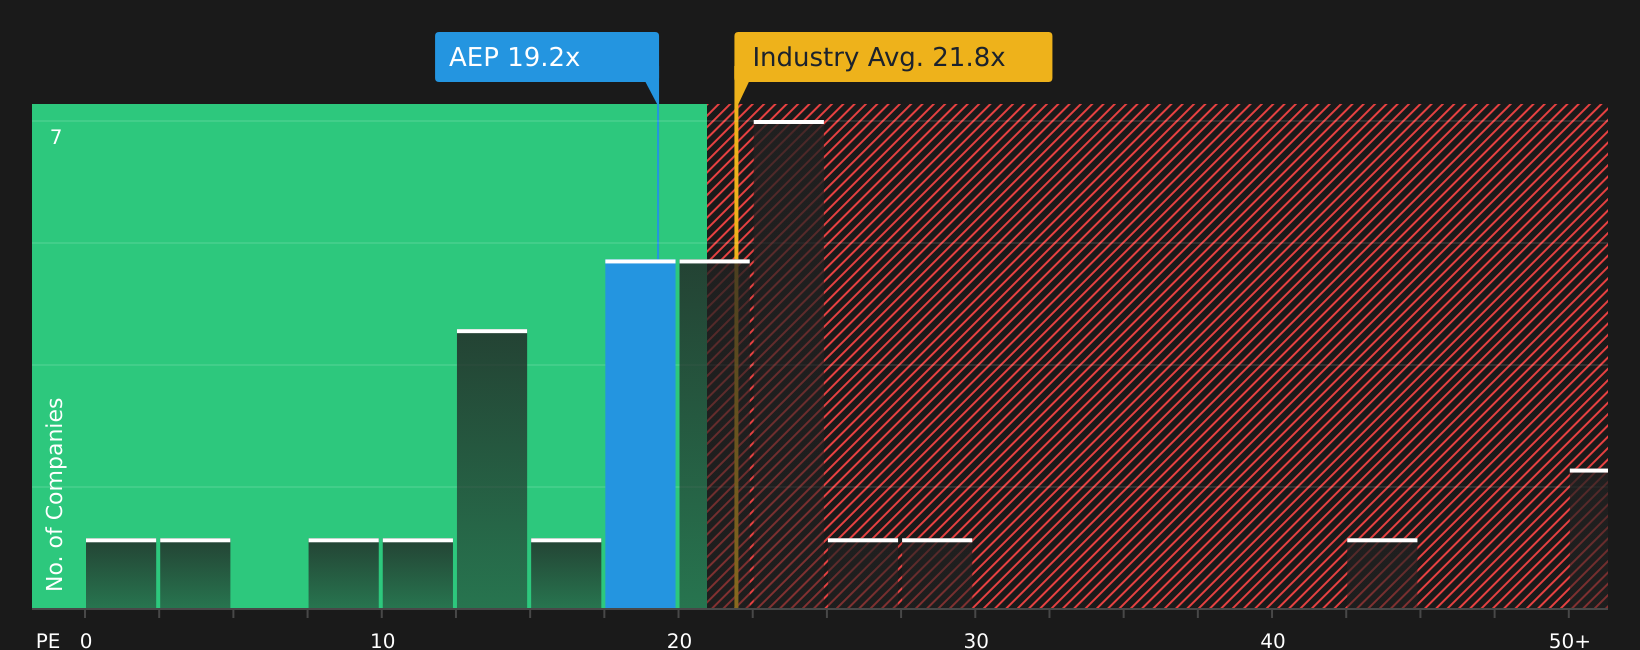Click the x-axis label 40
Screen dimensions: 1640x650
pos(1273,641)
